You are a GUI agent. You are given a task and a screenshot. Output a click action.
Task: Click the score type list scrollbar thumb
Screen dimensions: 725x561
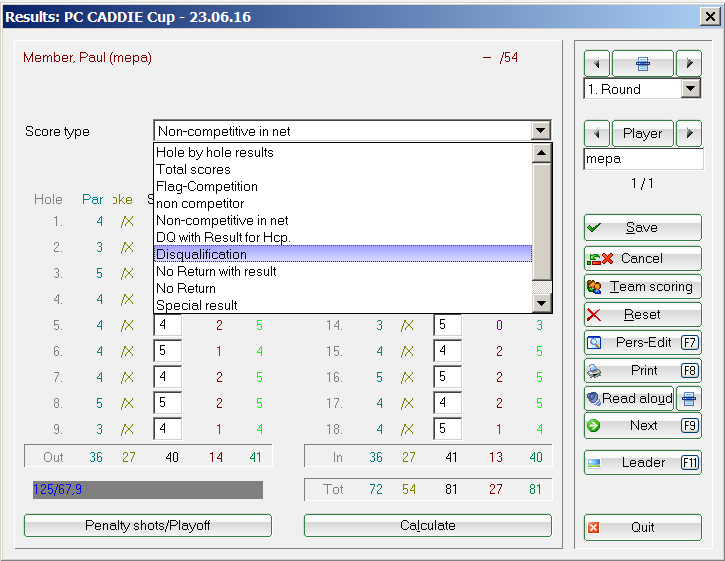click(541, 222)
